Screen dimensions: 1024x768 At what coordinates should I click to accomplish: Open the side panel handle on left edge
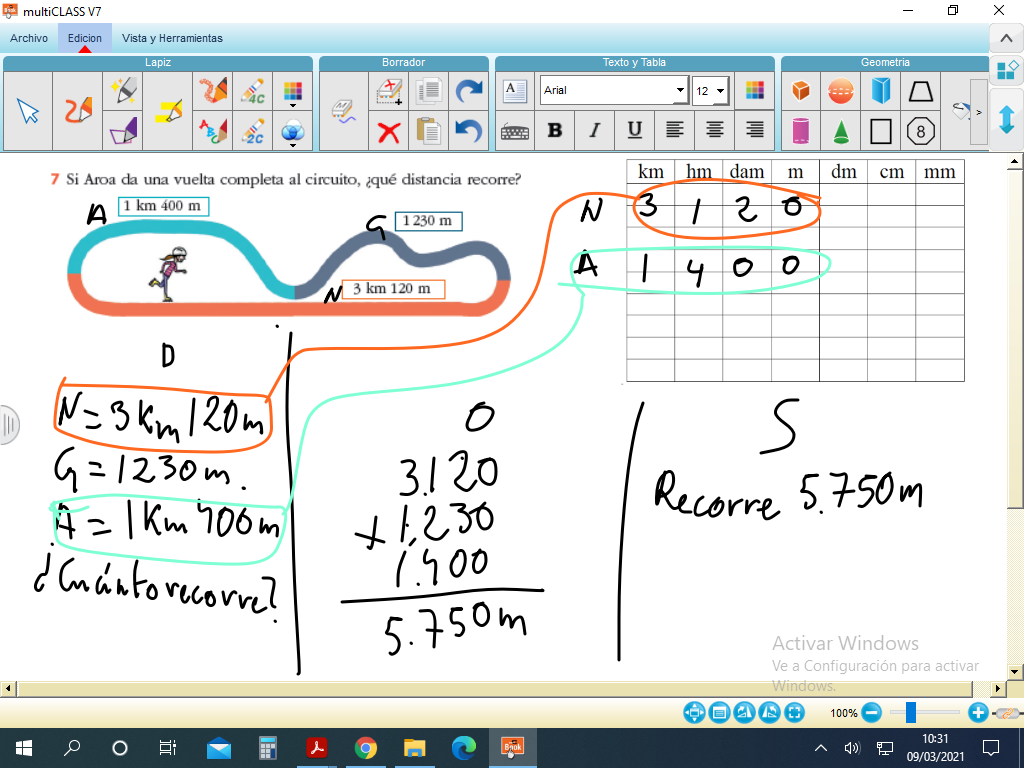click(8, 424)
